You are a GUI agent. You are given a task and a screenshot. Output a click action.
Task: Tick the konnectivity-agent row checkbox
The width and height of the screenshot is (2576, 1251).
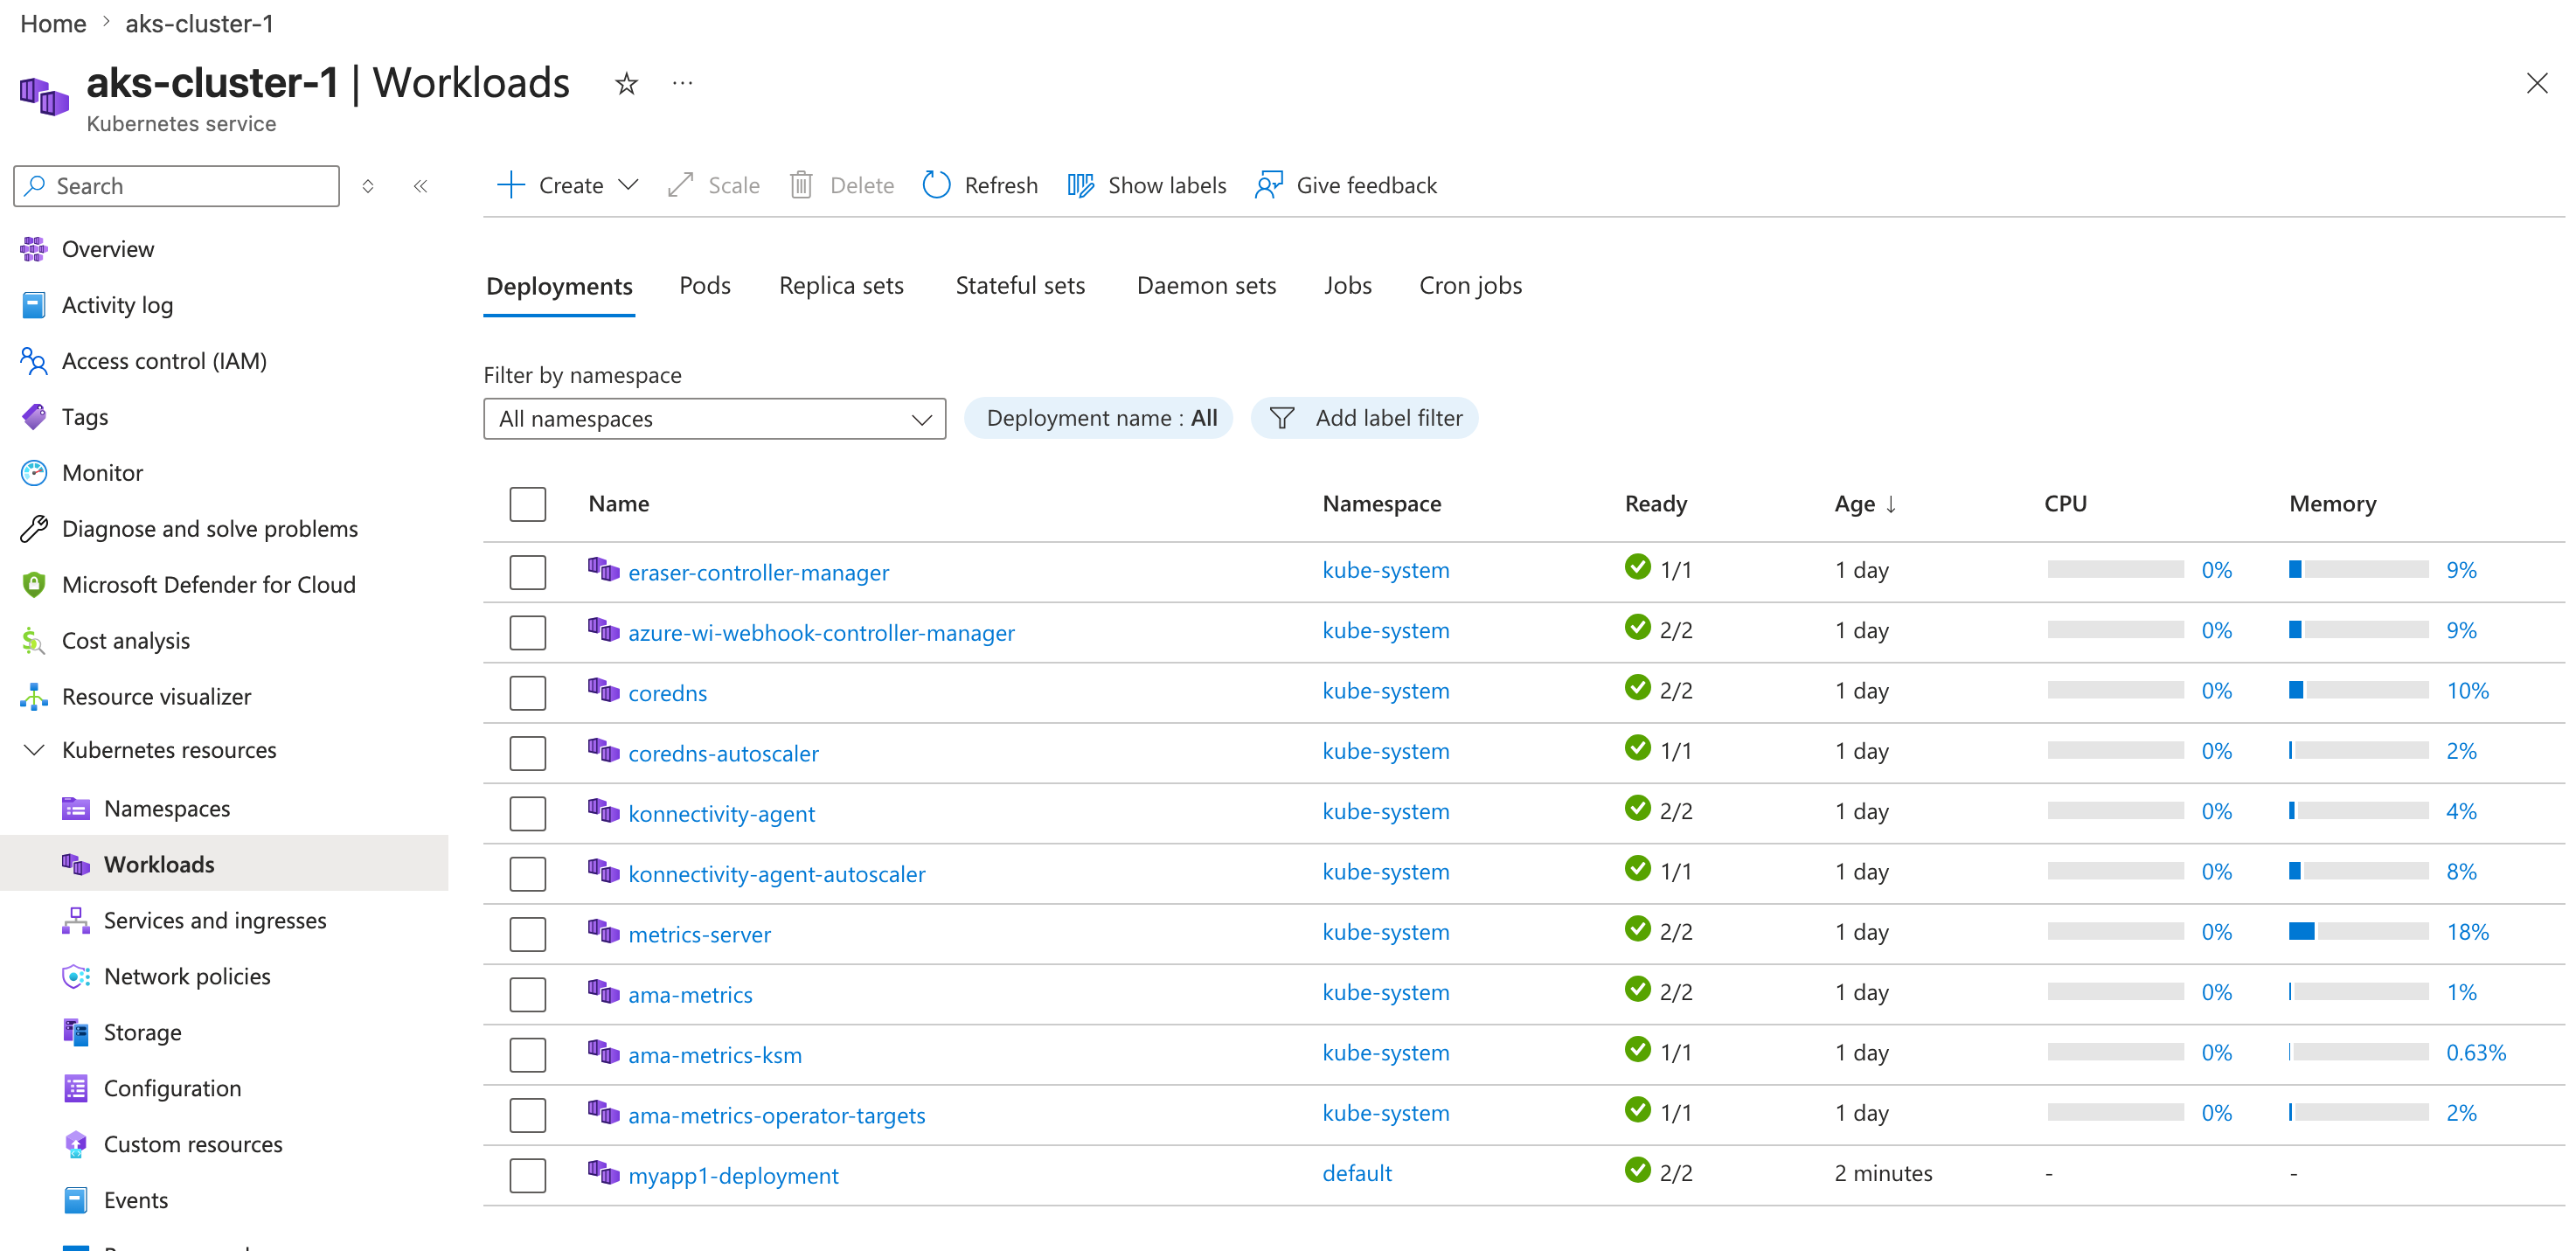527,814
